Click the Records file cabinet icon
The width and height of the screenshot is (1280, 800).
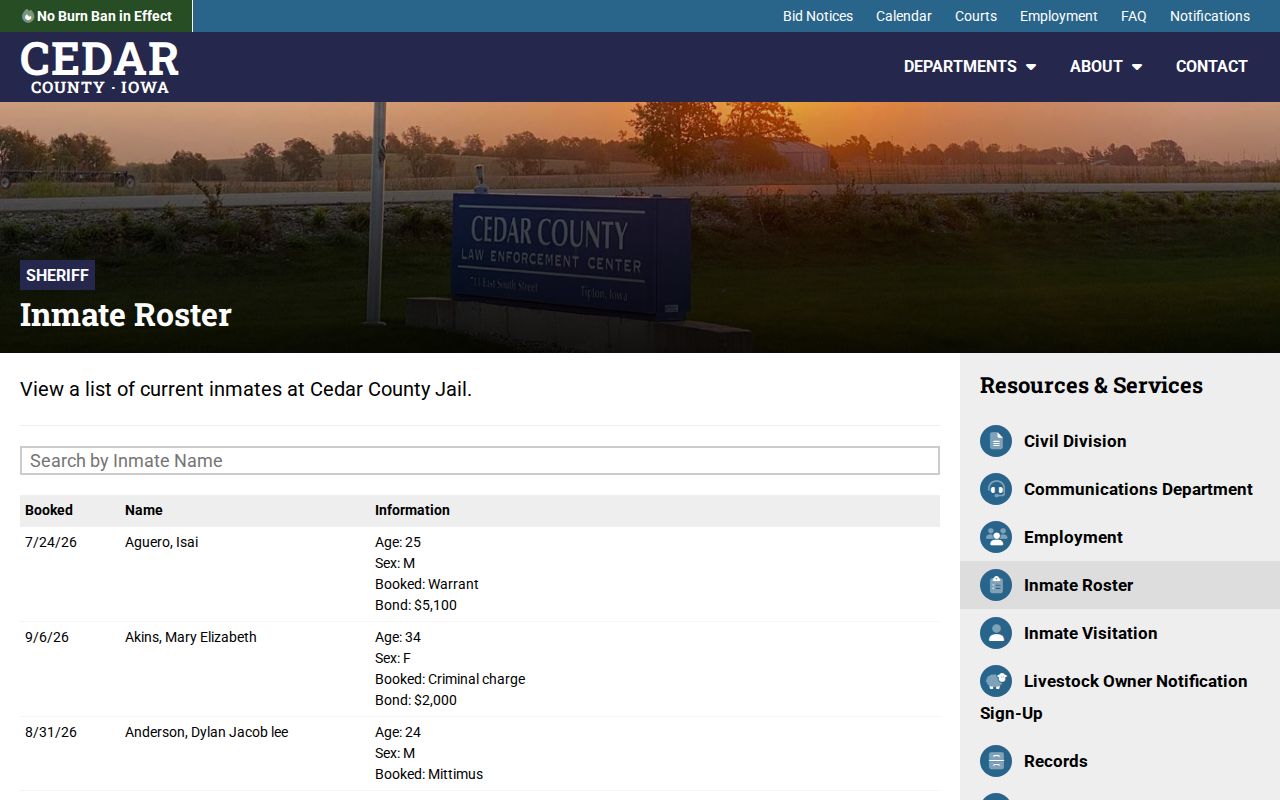pyautogui.click(x=996, y=761)
